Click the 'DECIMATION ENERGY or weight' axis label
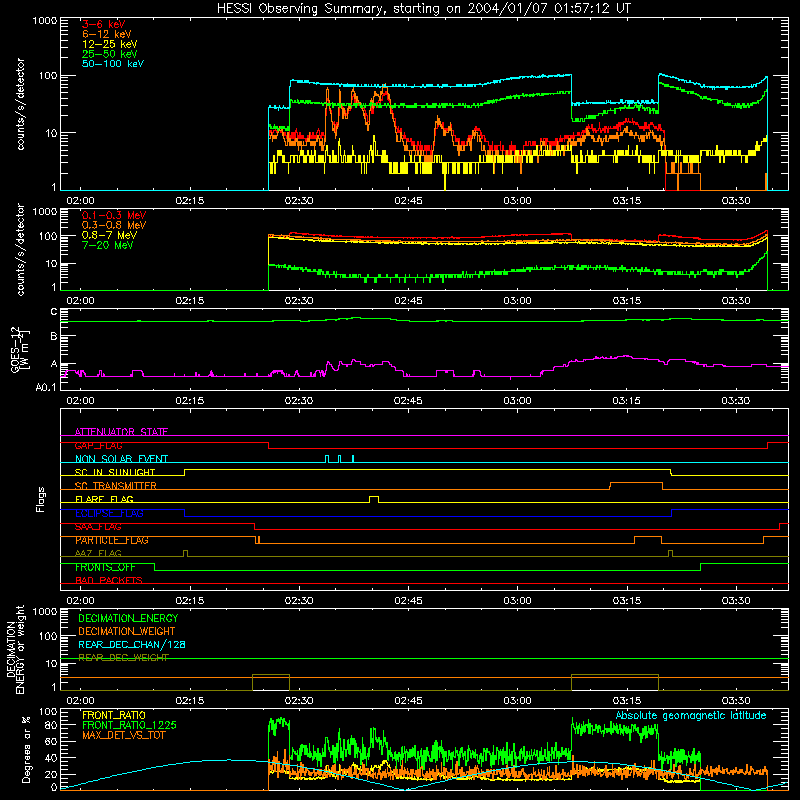The width and height of the screenshot is (800, 800). click(15, 649)
